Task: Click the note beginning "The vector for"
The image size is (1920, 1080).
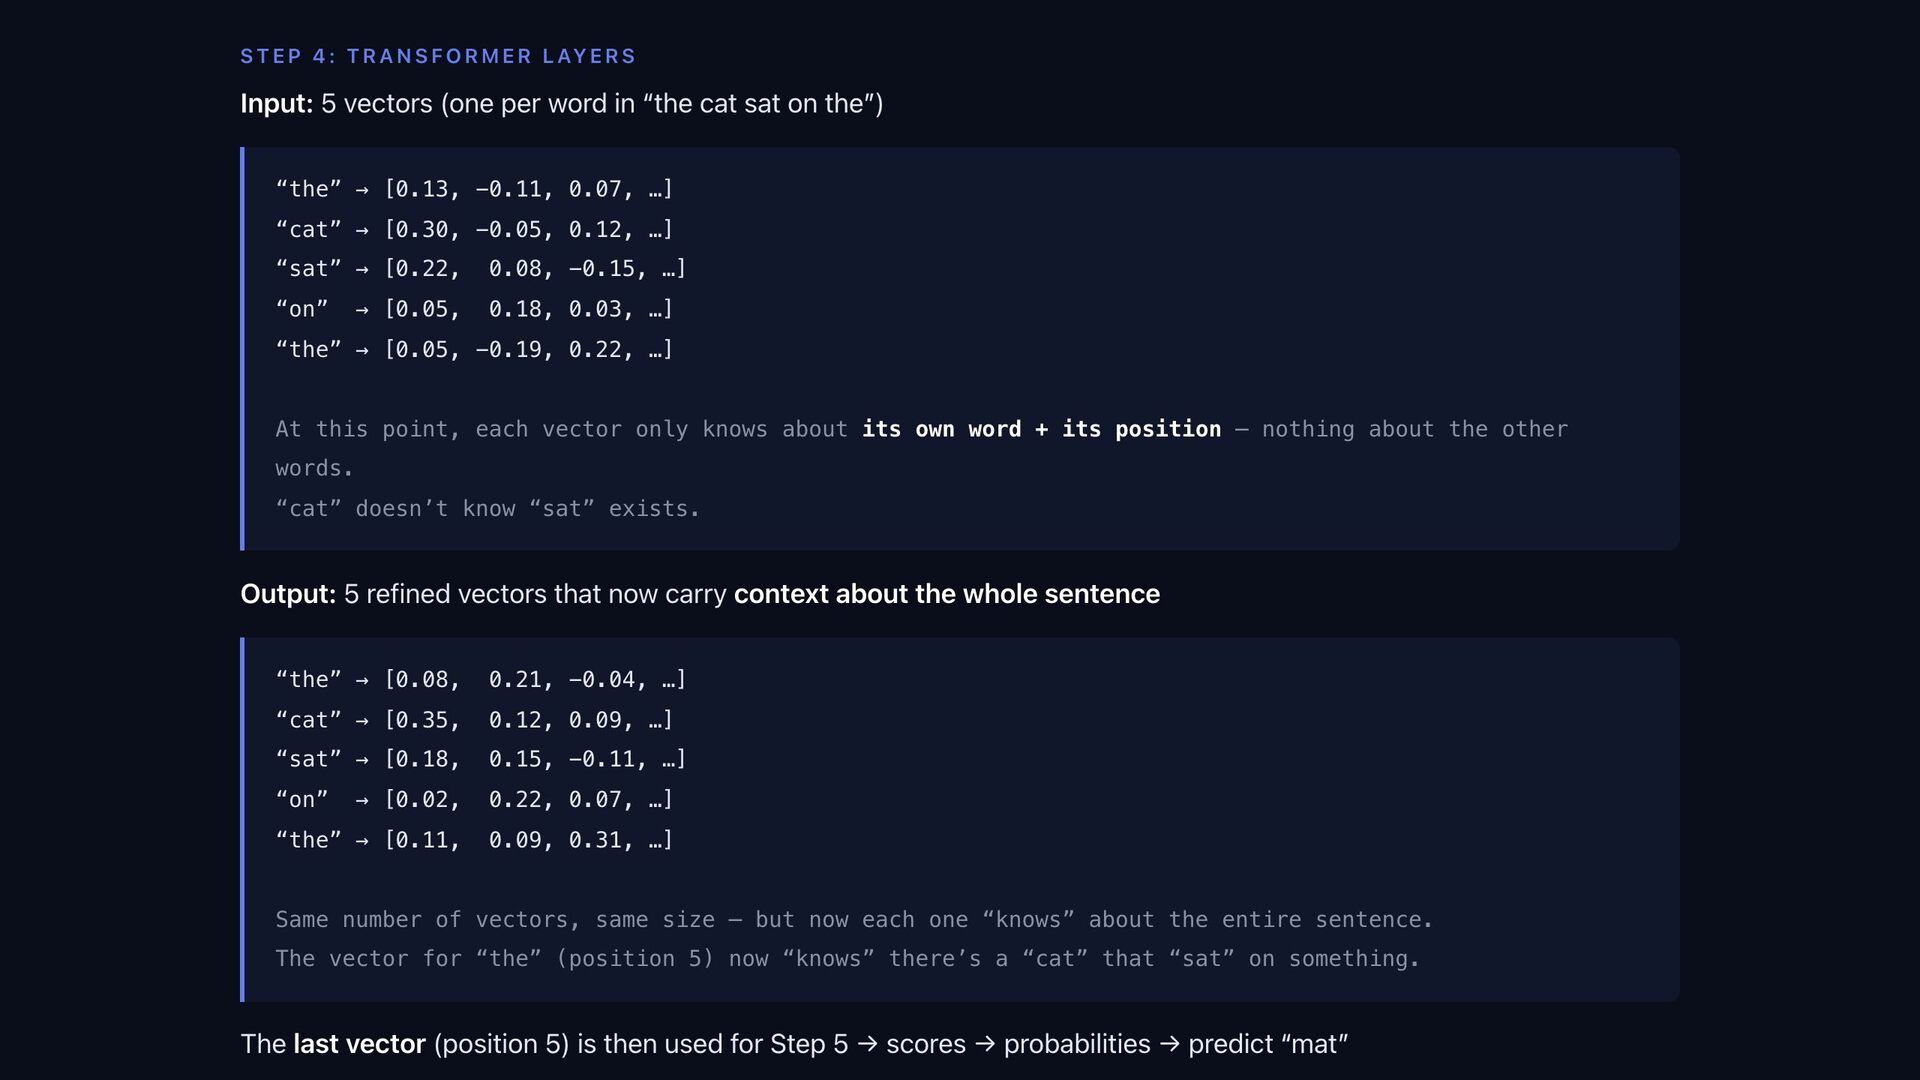Action: [847, 959]
